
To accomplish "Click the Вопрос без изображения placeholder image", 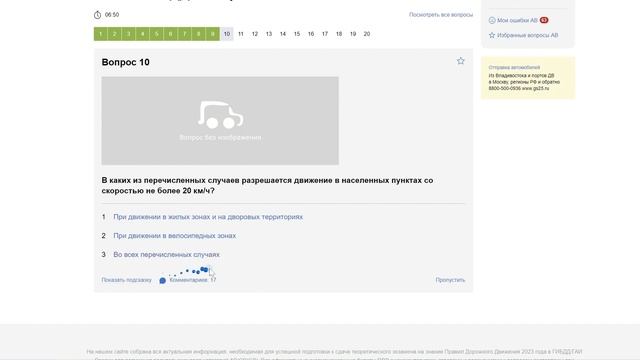I will (220, 121).
